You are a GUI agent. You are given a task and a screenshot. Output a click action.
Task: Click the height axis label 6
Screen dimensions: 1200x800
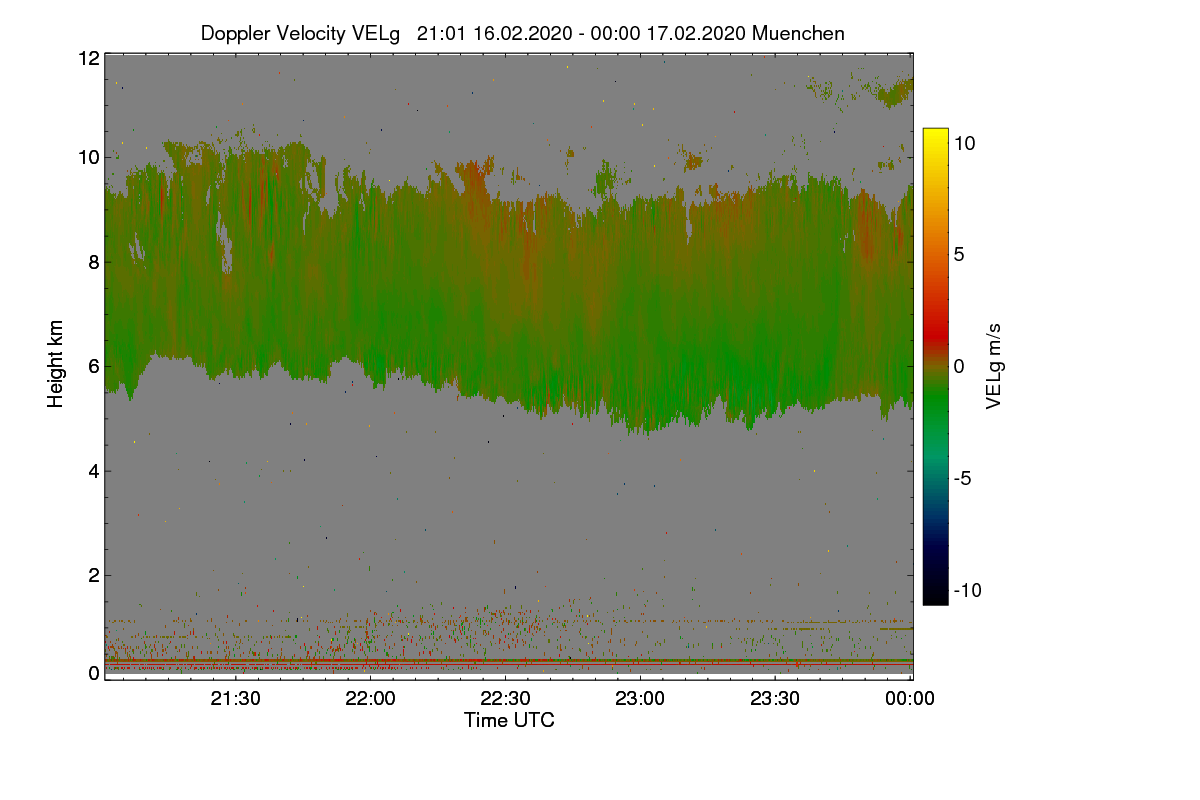tap(93, 367)
